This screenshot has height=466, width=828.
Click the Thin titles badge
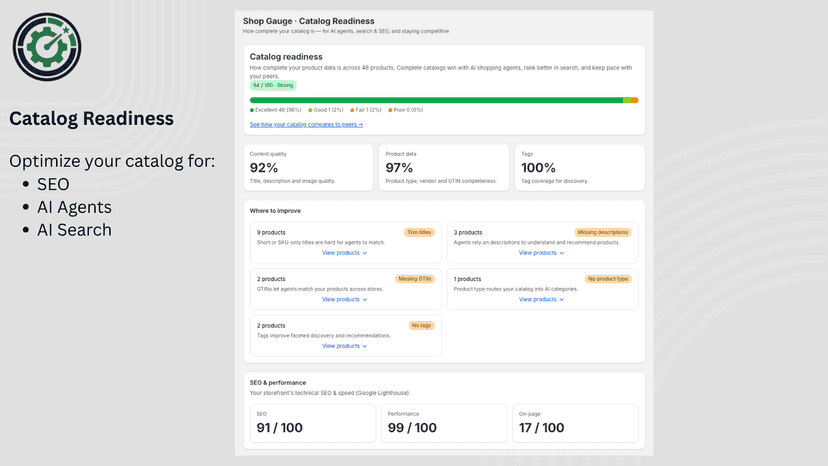pyautogui.click(x=419, y=232)
